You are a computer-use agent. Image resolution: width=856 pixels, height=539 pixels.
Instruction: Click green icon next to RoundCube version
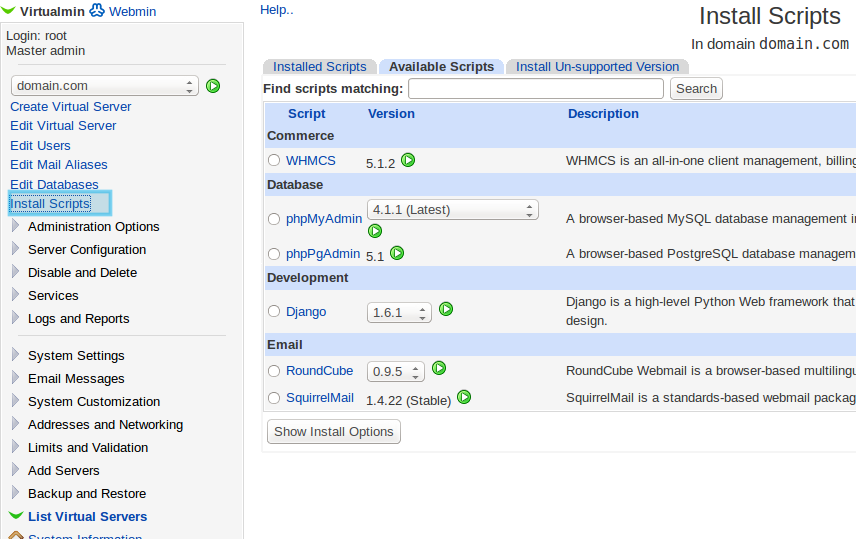point(438,368)
